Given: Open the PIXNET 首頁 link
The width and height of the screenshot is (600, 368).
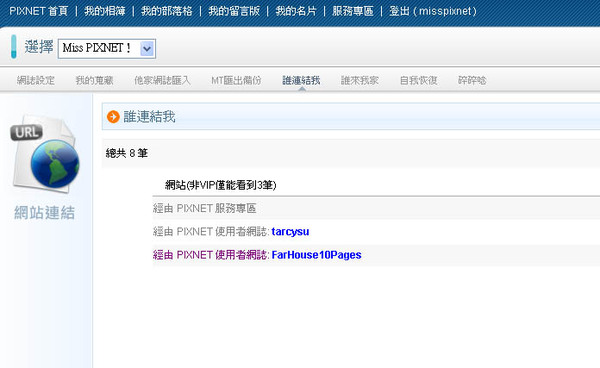Looking at the screenshot, I should coord(39,11).
